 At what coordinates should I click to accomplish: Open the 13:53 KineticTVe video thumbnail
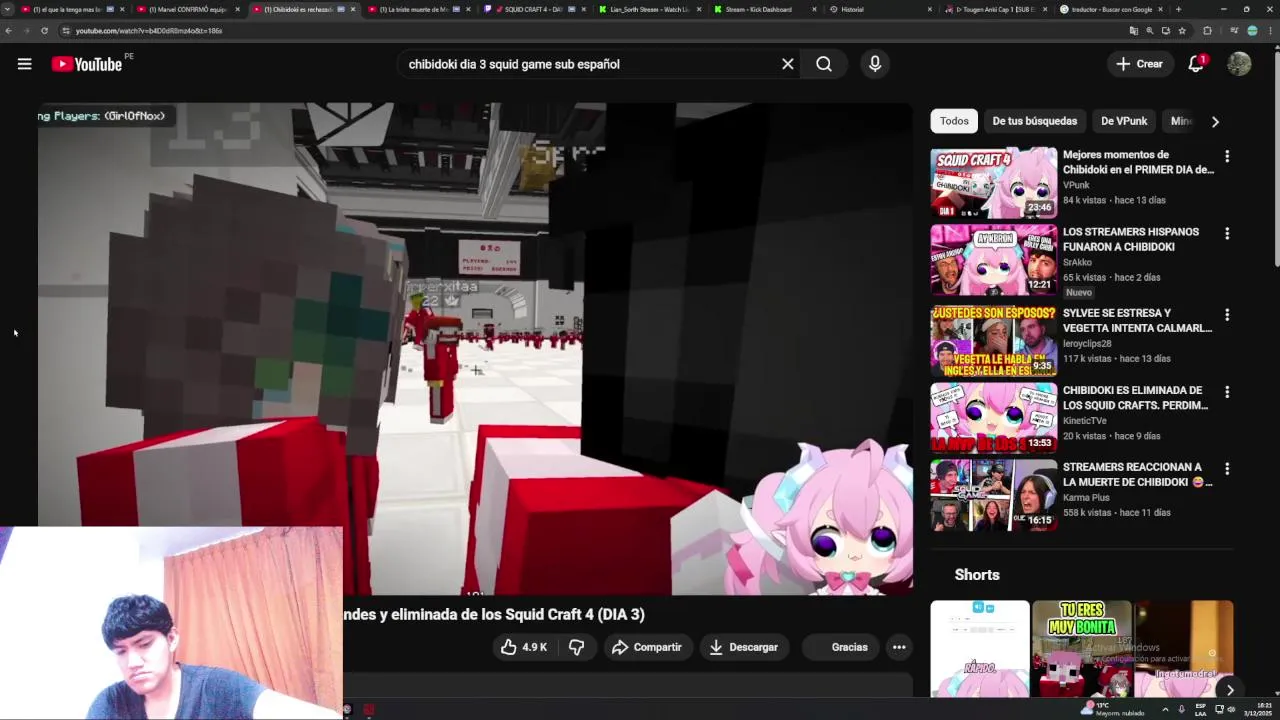[x=993, y=418]
